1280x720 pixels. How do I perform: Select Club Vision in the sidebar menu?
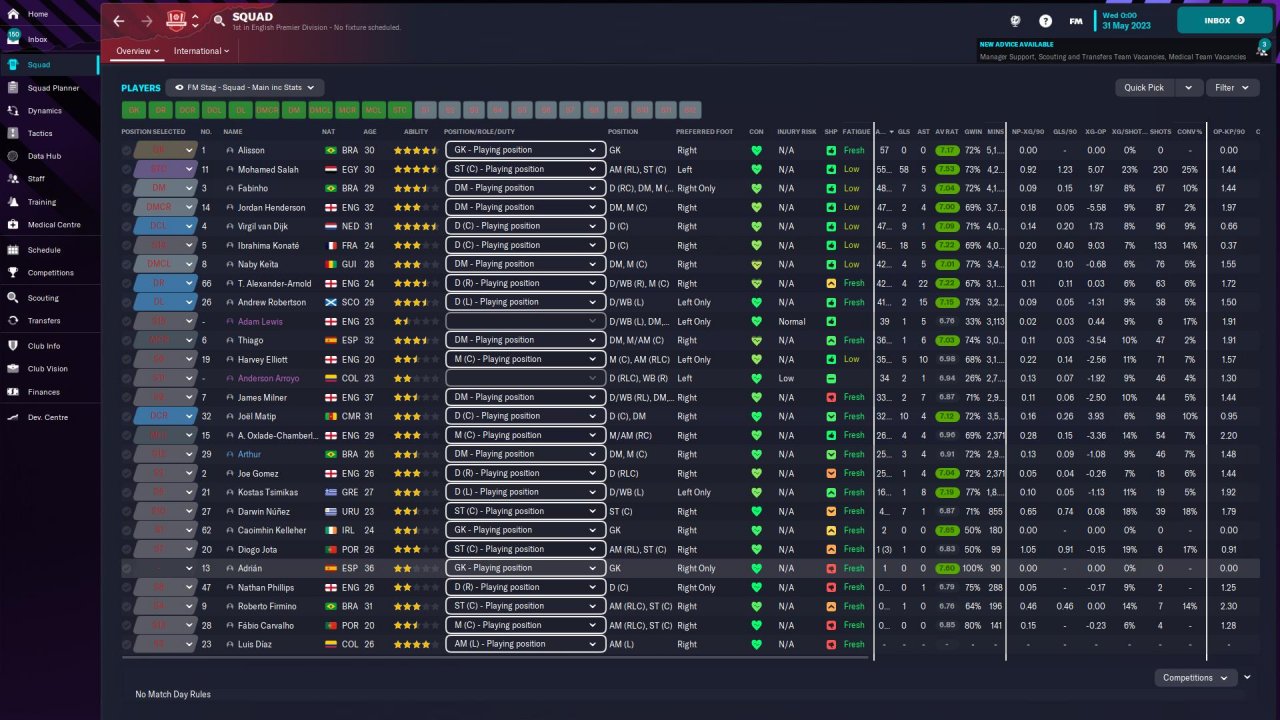pyautogui.click(x=49, y=369)
